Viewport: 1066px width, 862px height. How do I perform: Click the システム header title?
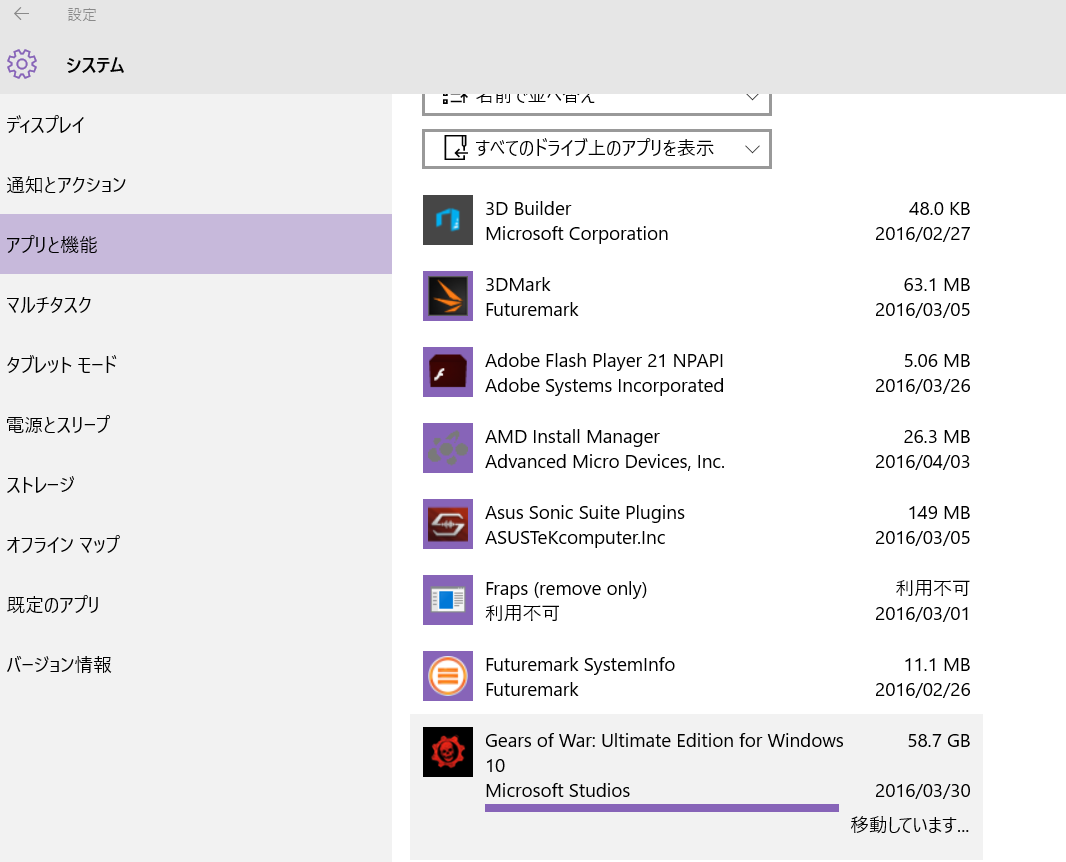[x=94, y=65]
